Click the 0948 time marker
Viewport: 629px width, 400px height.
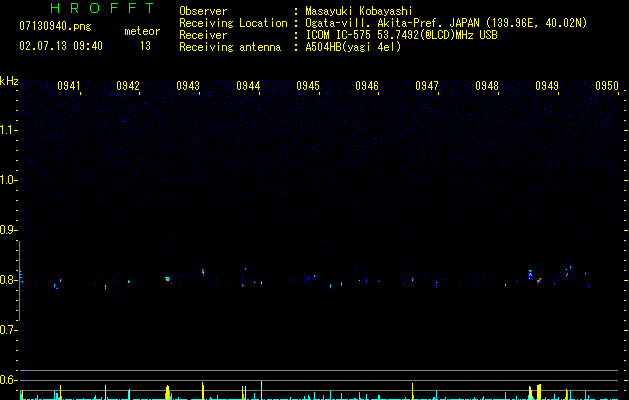coord(487,86)
